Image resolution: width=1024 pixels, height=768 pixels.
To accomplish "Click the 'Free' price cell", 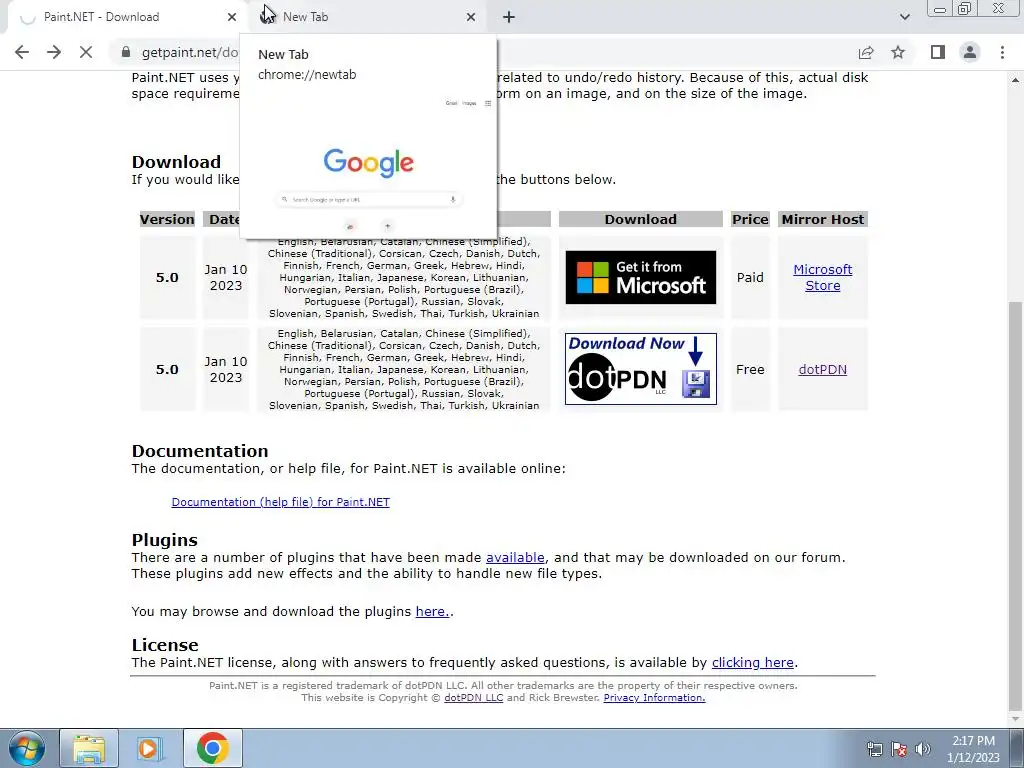I will [x=750, y=370].
